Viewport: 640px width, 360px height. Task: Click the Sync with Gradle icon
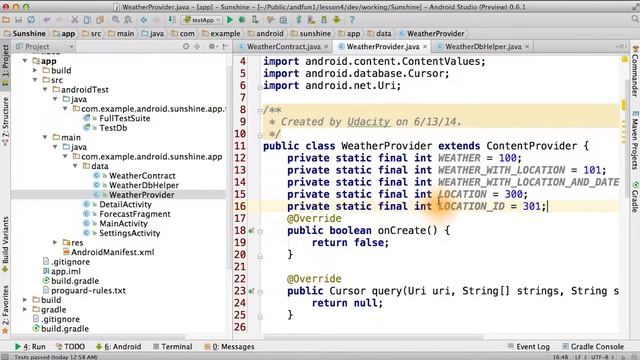pos(299,20)
